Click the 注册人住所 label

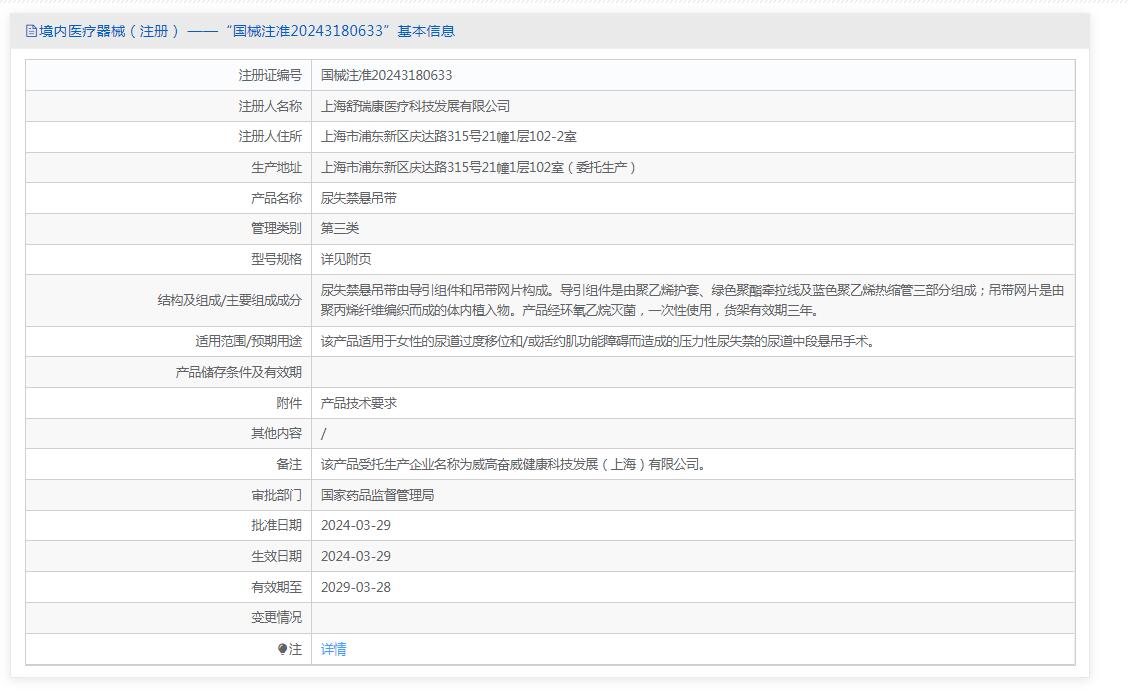coord(270,137)
